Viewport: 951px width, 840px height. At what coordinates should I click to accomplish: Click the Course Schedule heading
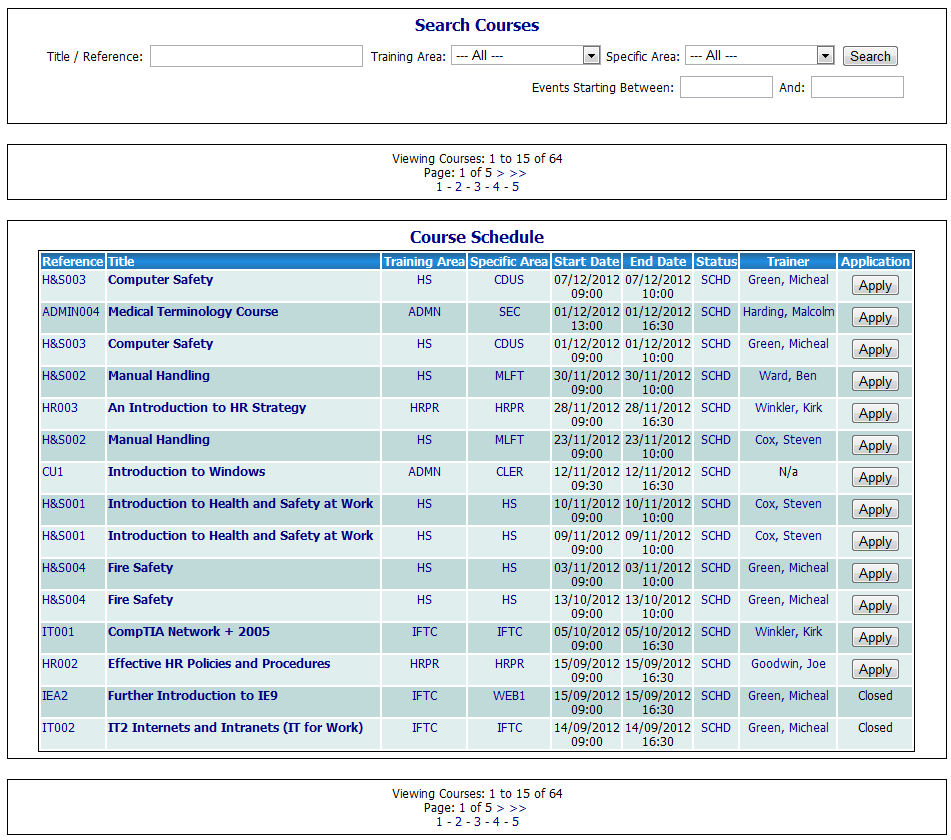coord(477,237)
